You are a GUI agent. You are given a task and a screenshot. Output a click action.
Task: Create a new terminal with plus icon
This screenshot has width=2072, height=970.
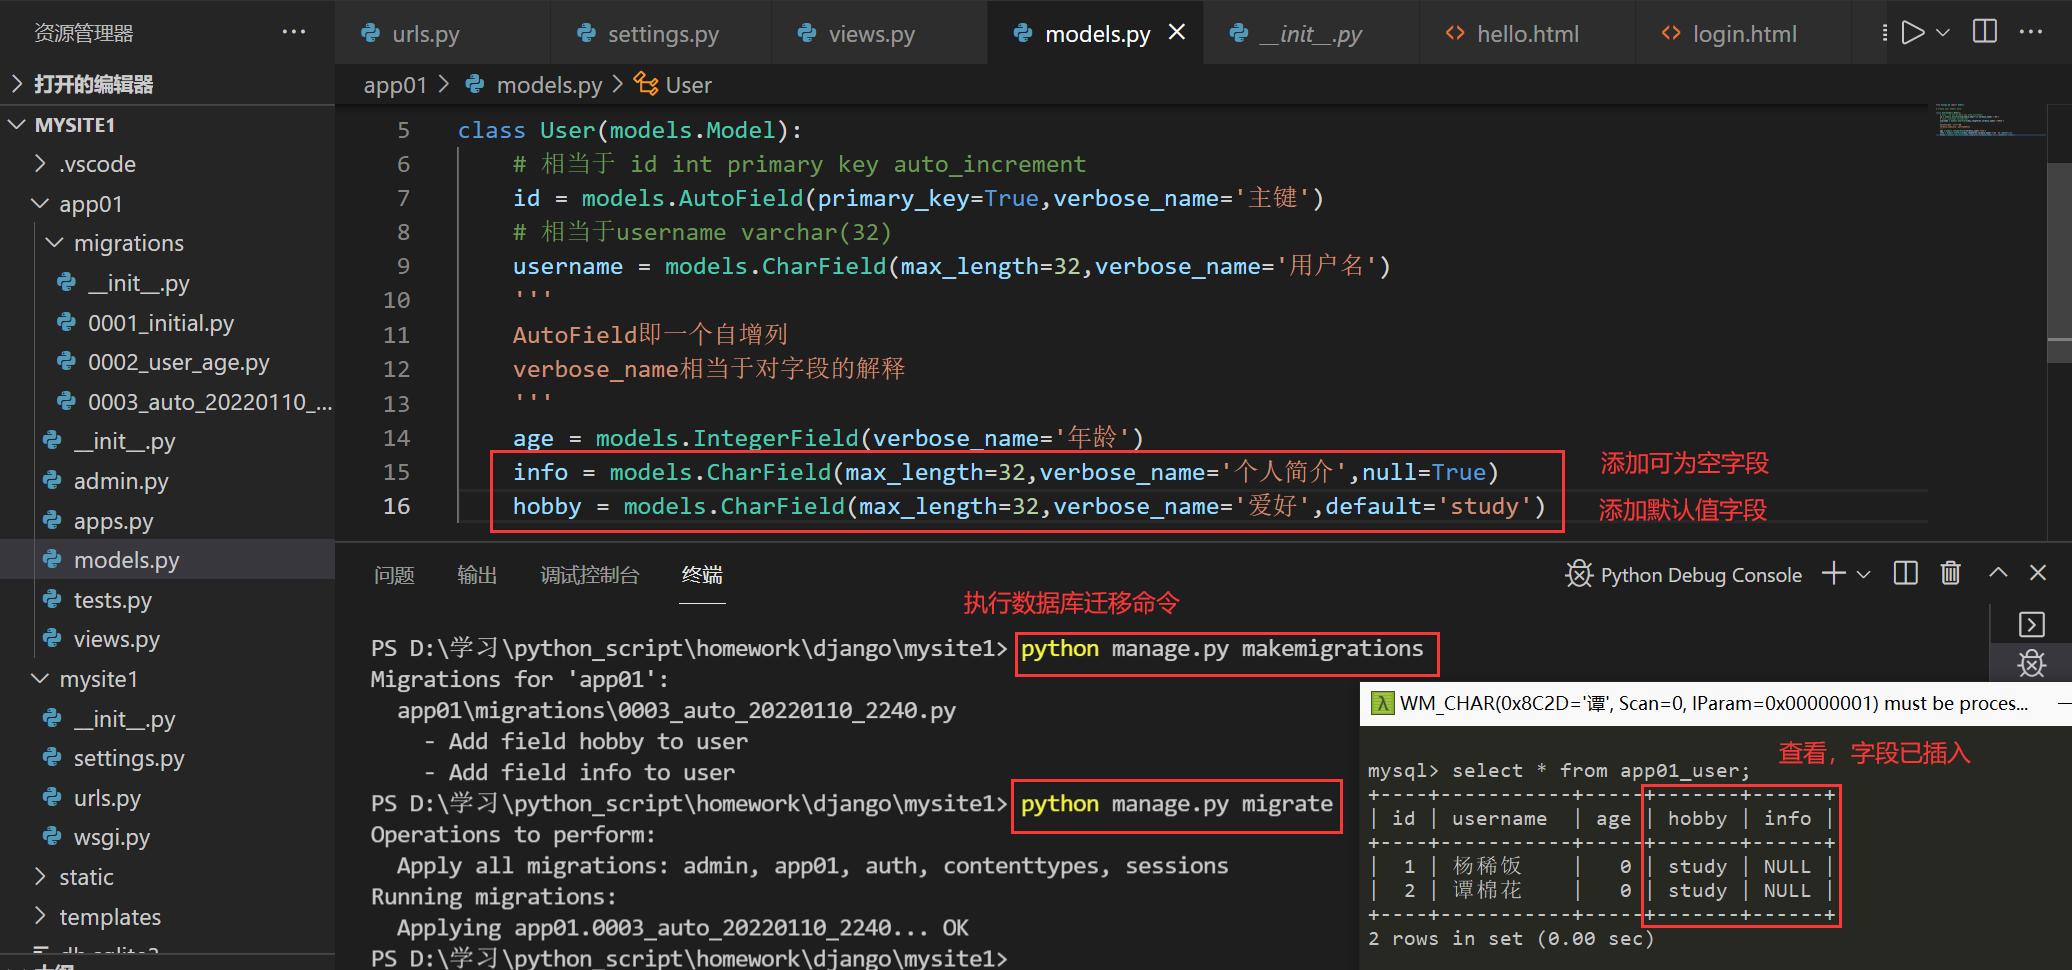(x=1833, y=573)
